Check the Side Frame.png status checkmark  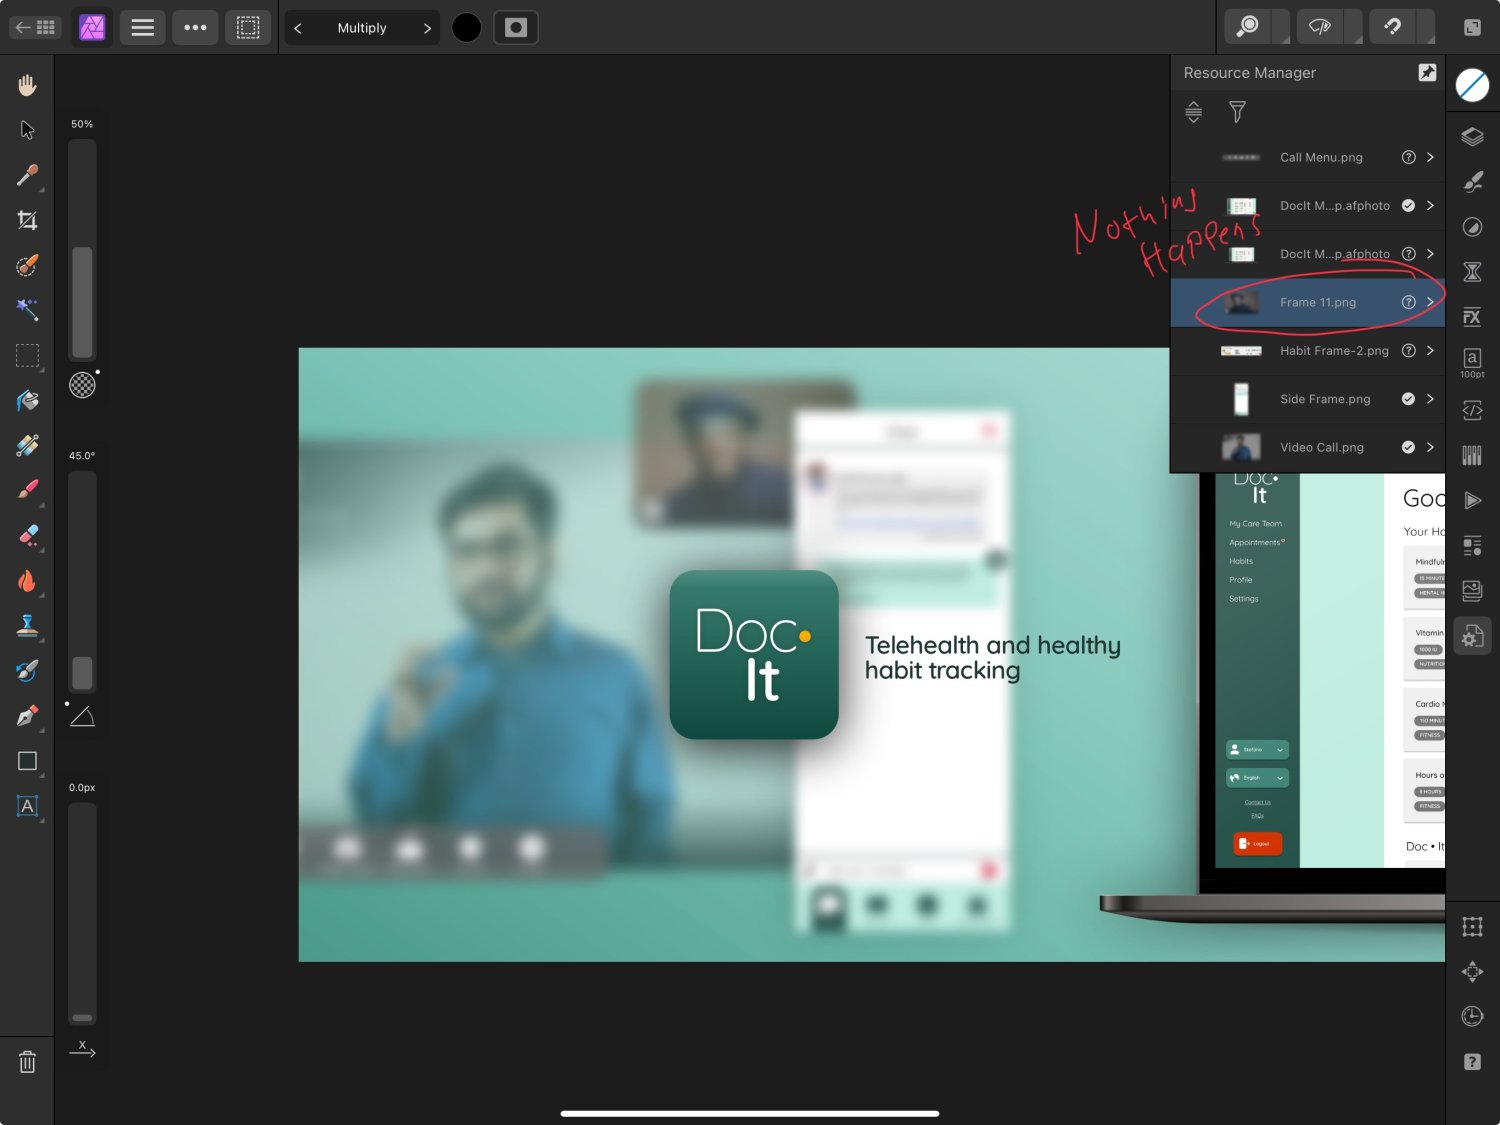tap(1408, 399)
